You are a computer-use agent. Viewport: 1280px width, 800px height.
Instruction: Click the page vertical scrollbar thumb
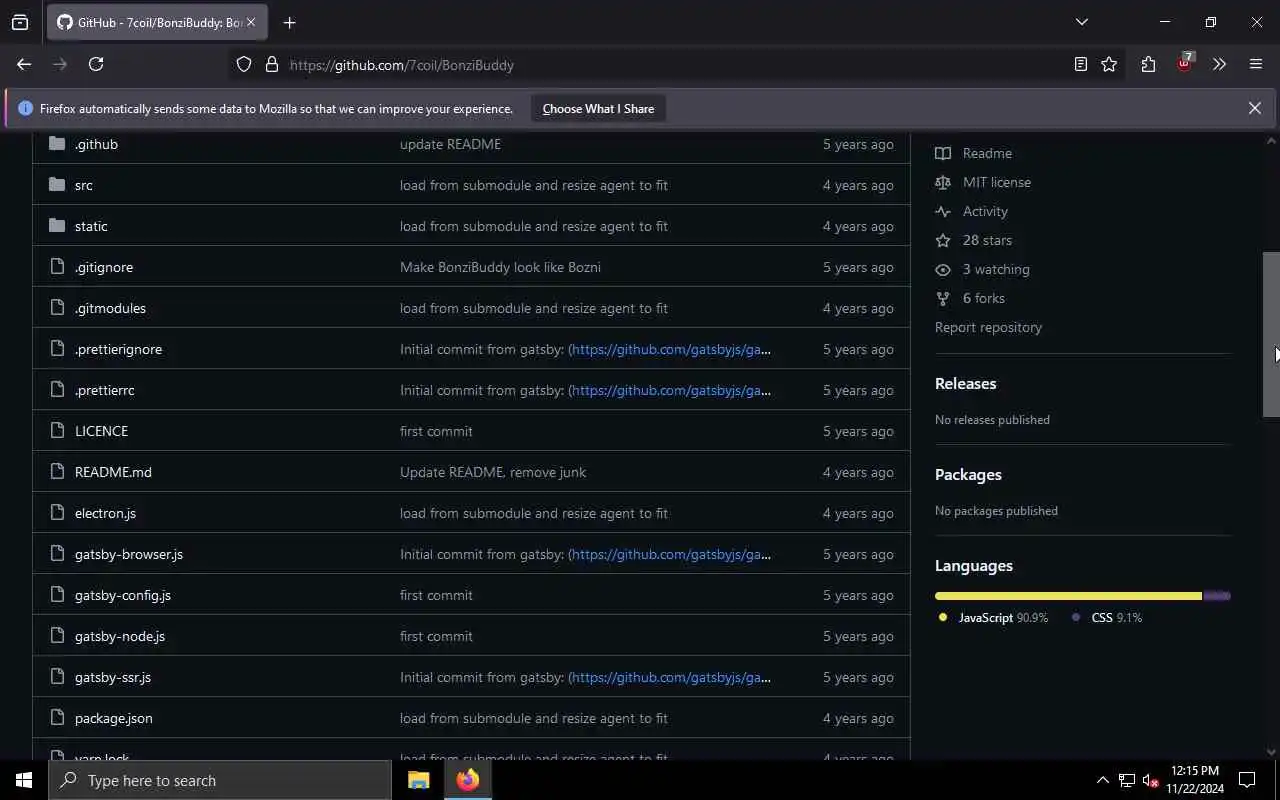click(x=1271, y=334)
